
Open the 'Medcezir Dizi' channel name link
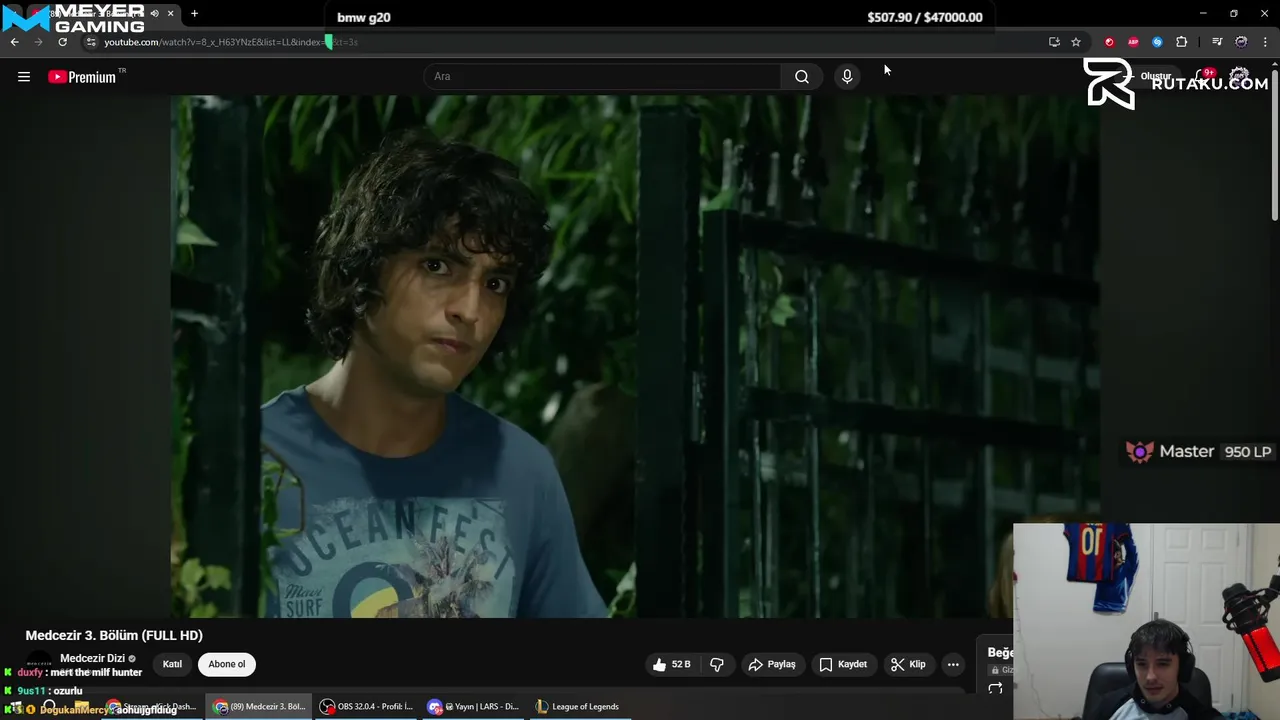pos(92,658)
